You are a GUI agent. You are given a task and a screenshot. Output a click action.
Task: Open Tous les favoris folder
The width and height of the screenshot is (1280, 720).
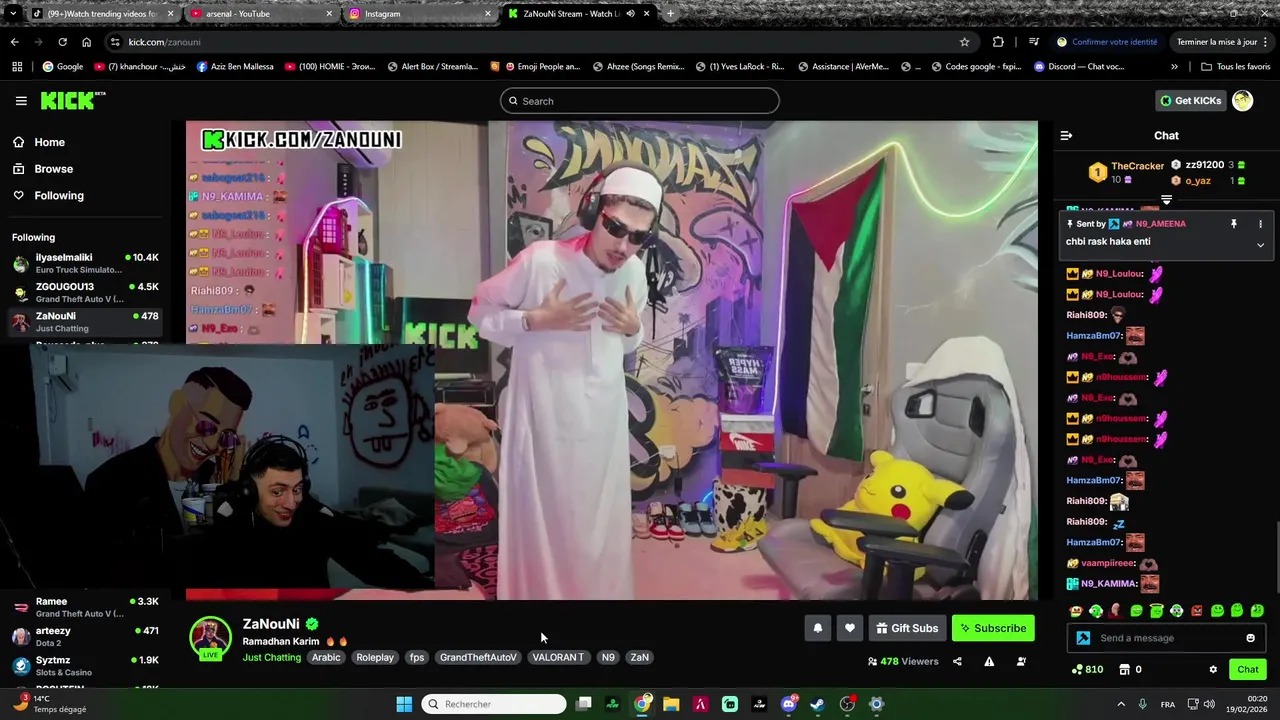(x=1235, y=67)
